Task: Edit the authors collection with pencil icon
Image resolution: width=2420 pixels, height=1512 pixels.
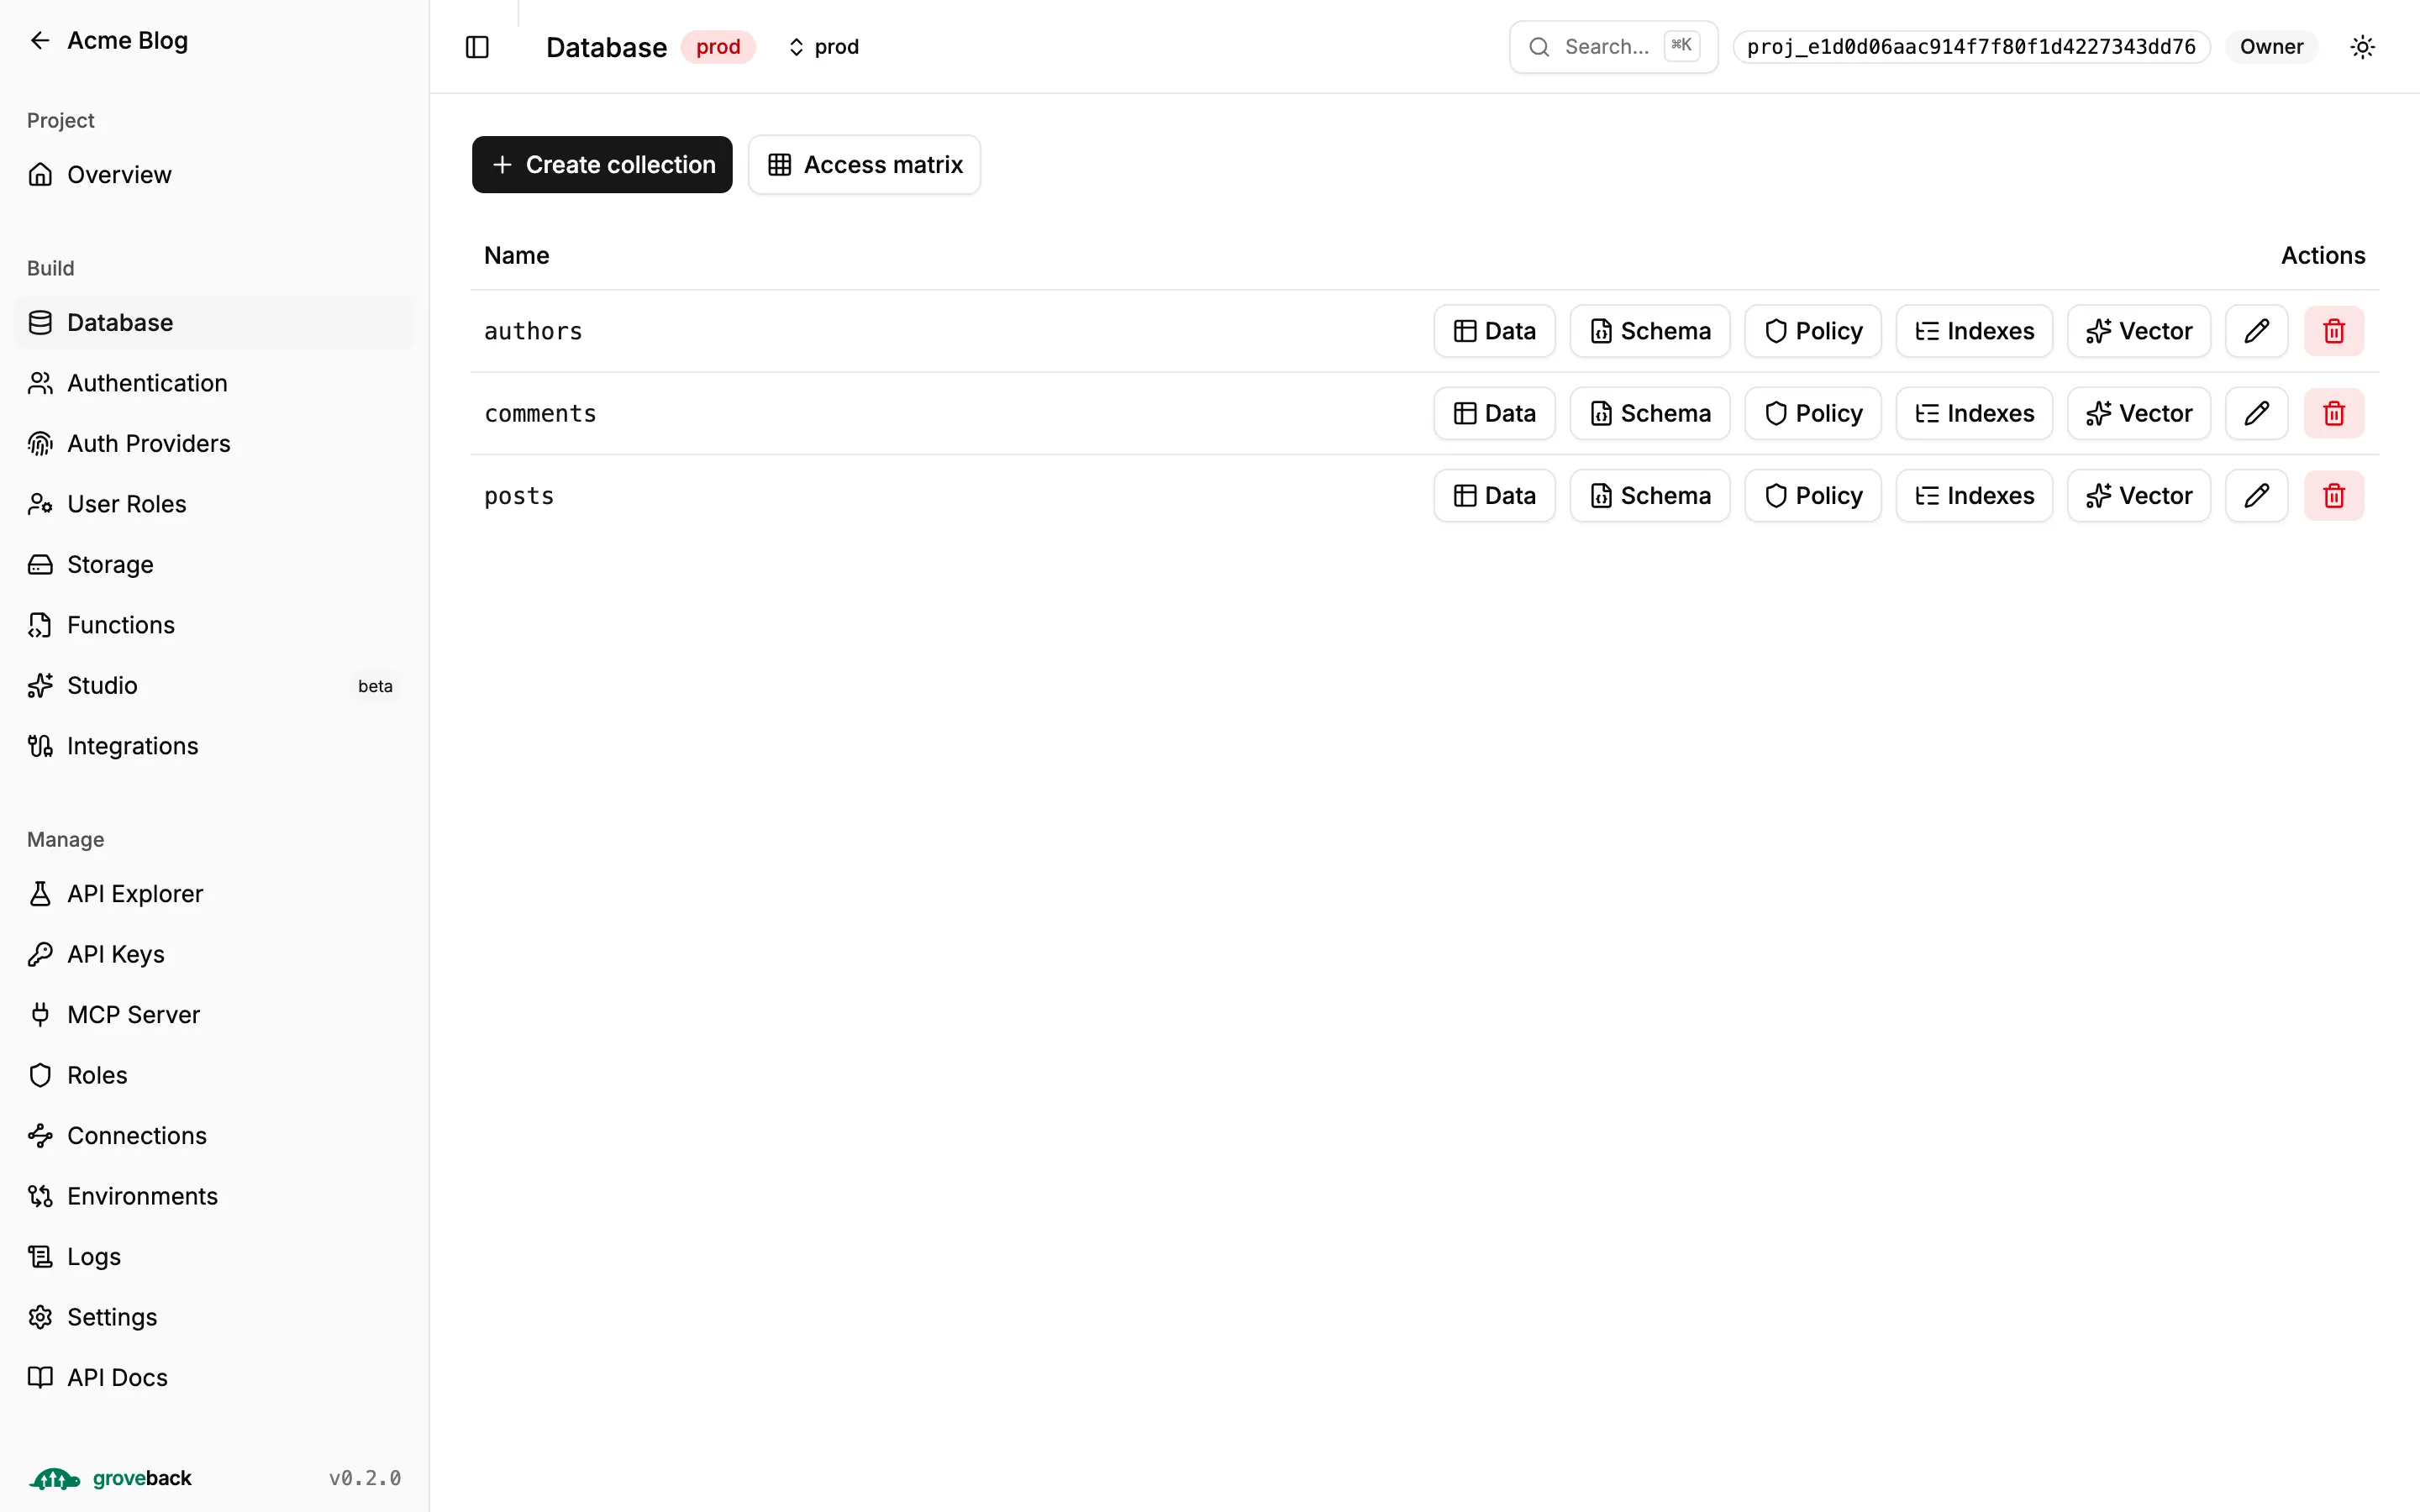Action: [2256, 331]
